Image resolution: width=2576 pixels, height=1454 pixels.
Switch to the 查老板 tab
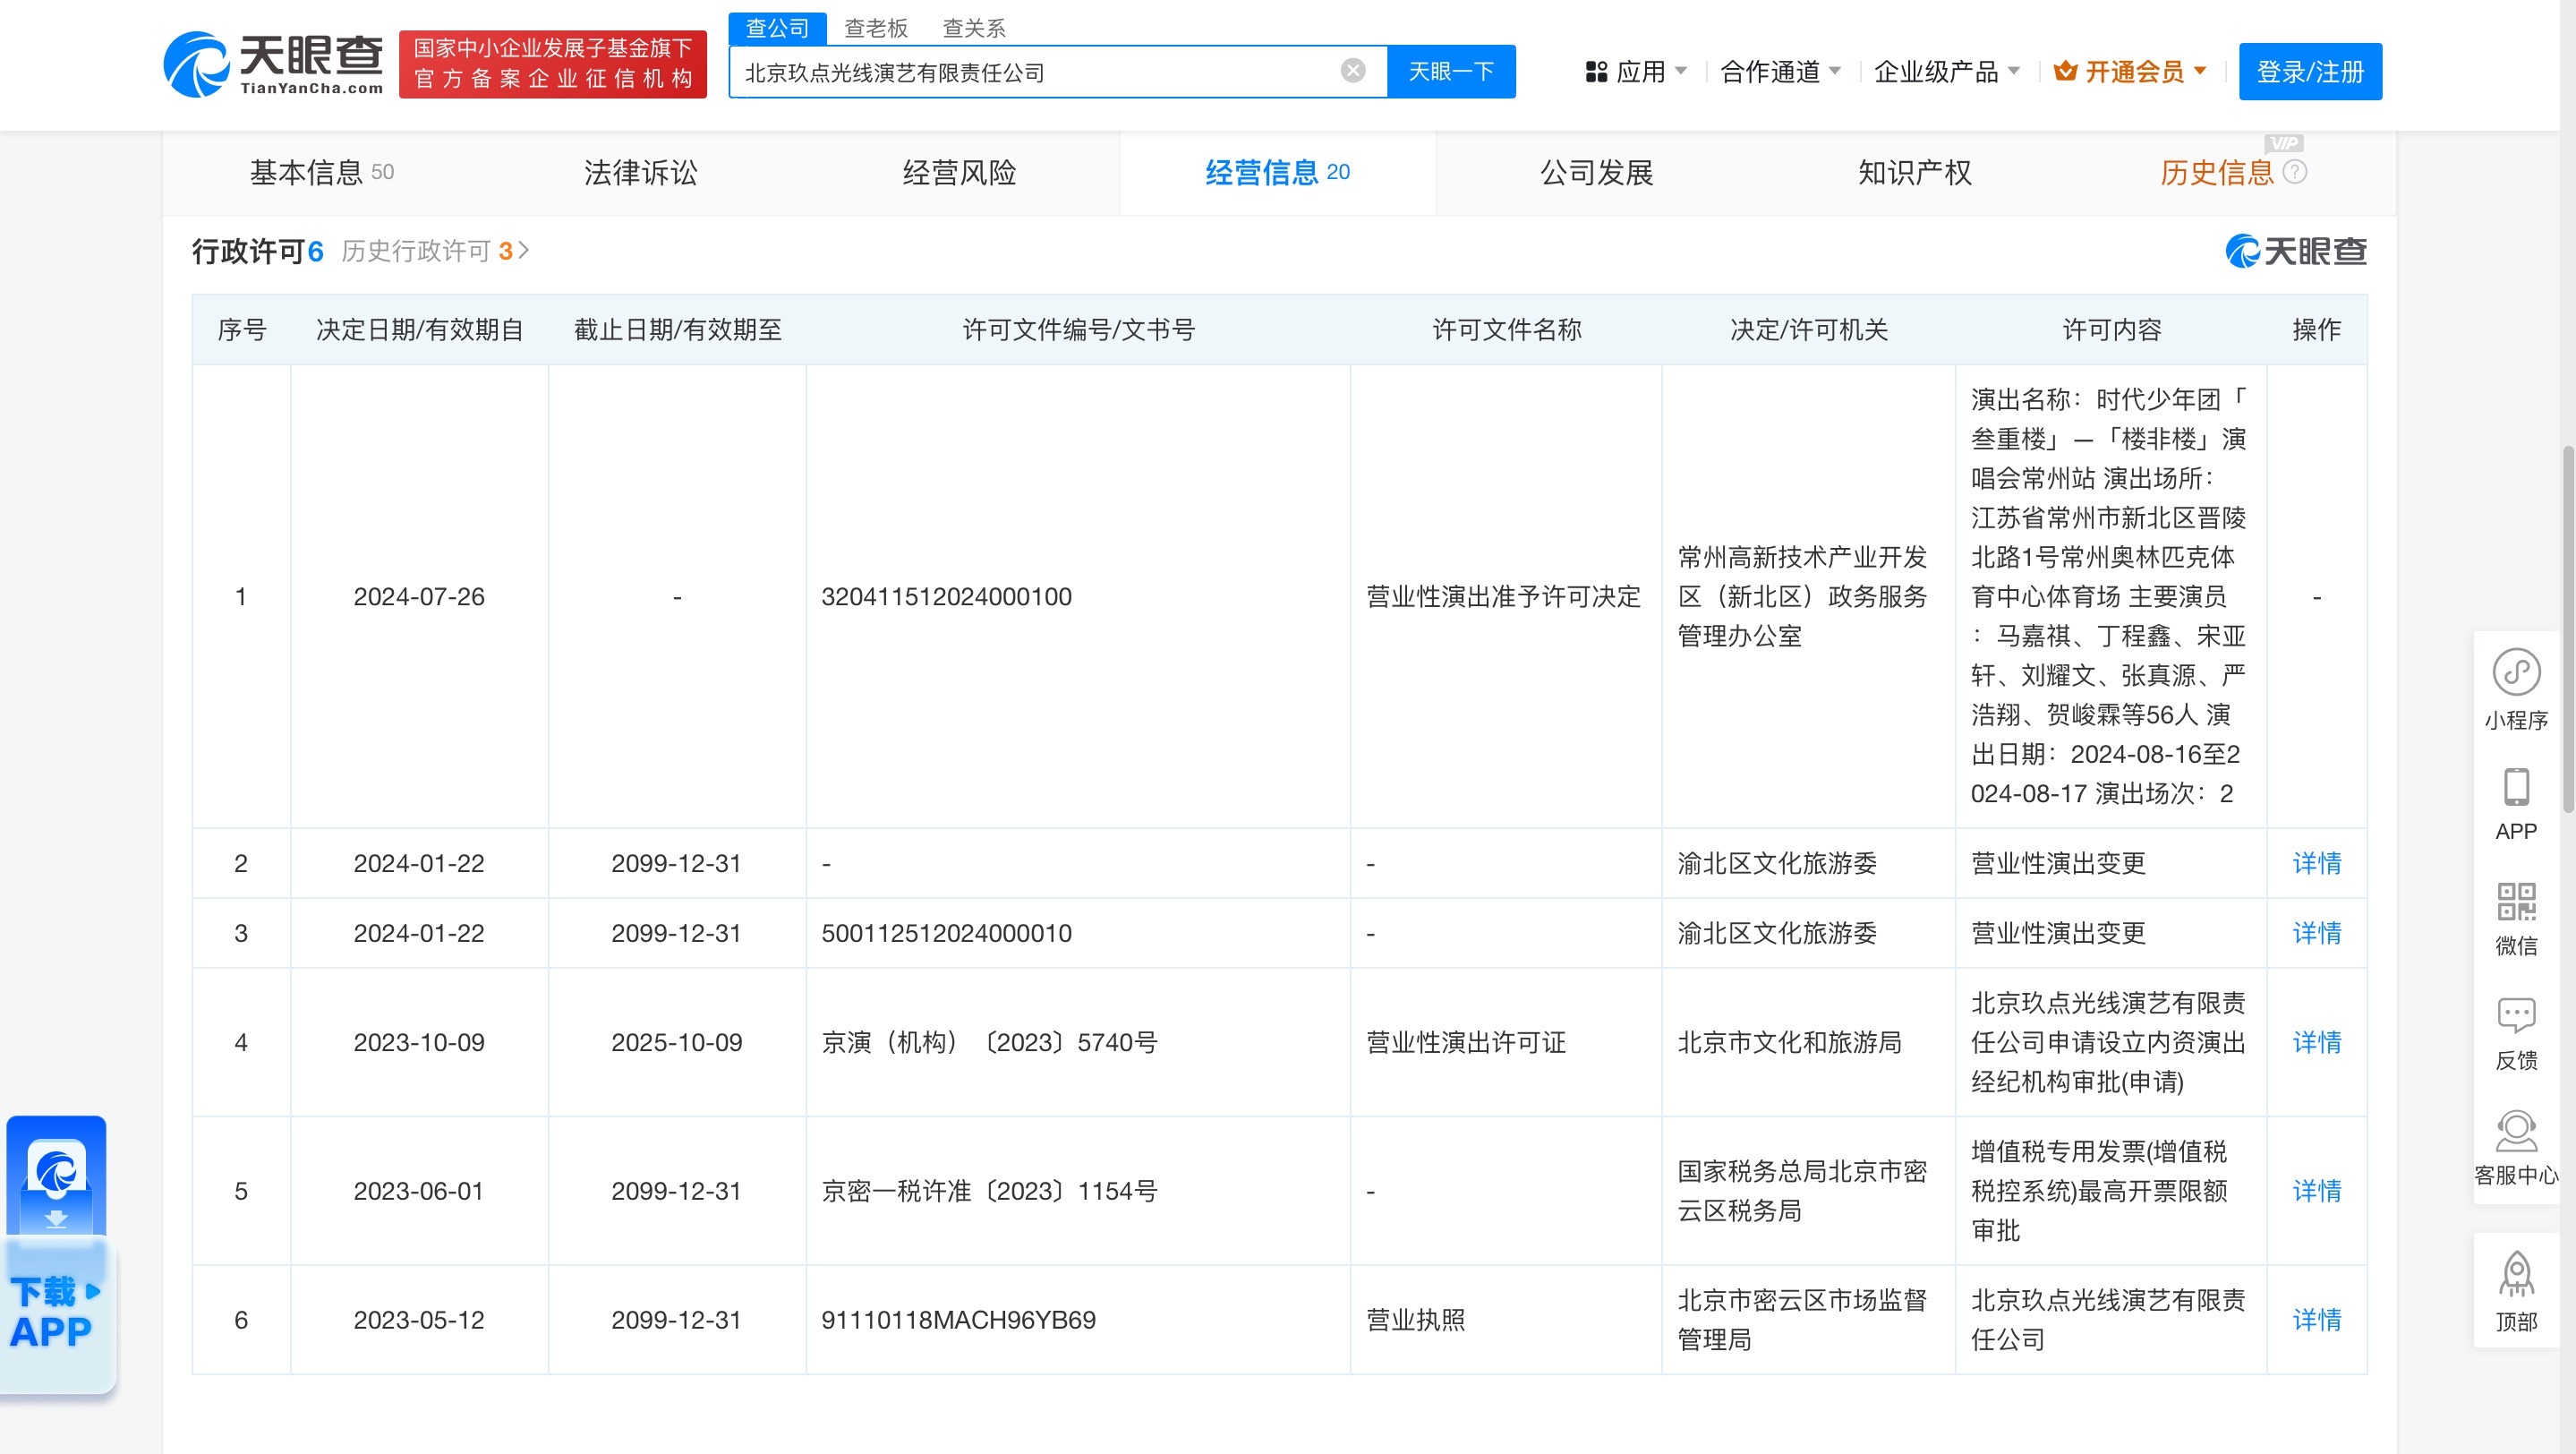point(875,28)
